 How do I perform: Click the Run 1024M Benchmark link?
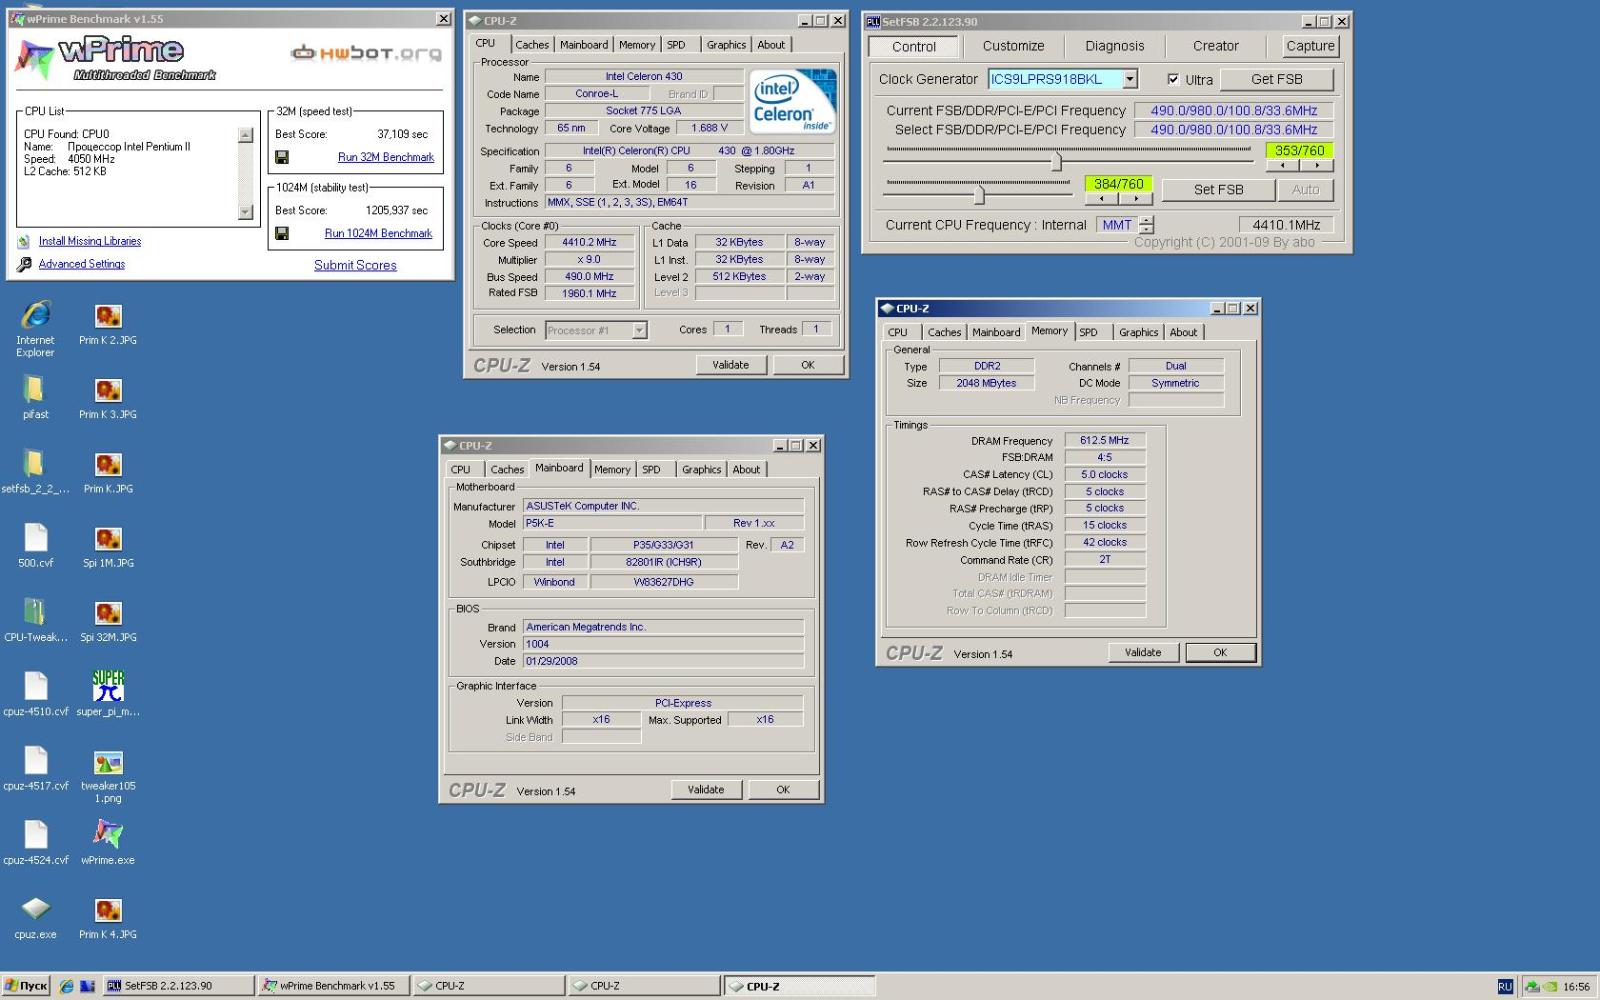[x=378, y=233]
